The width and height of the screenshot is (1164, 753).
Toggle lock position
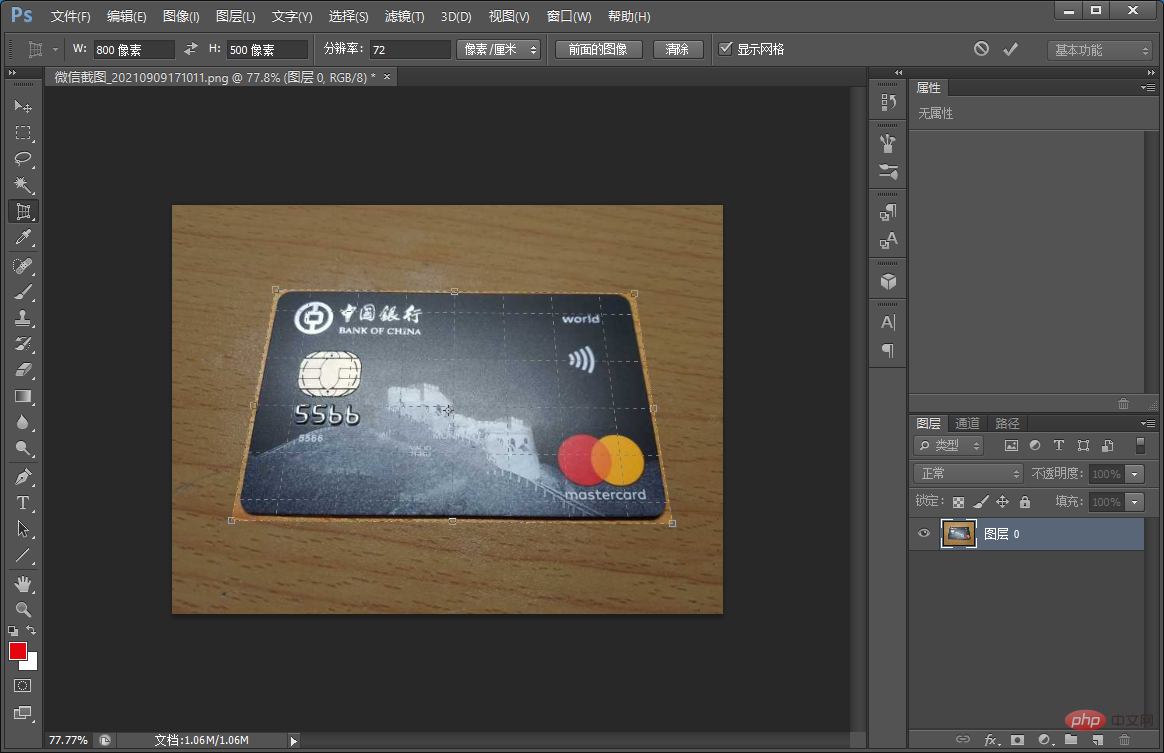pos(1002,502)
